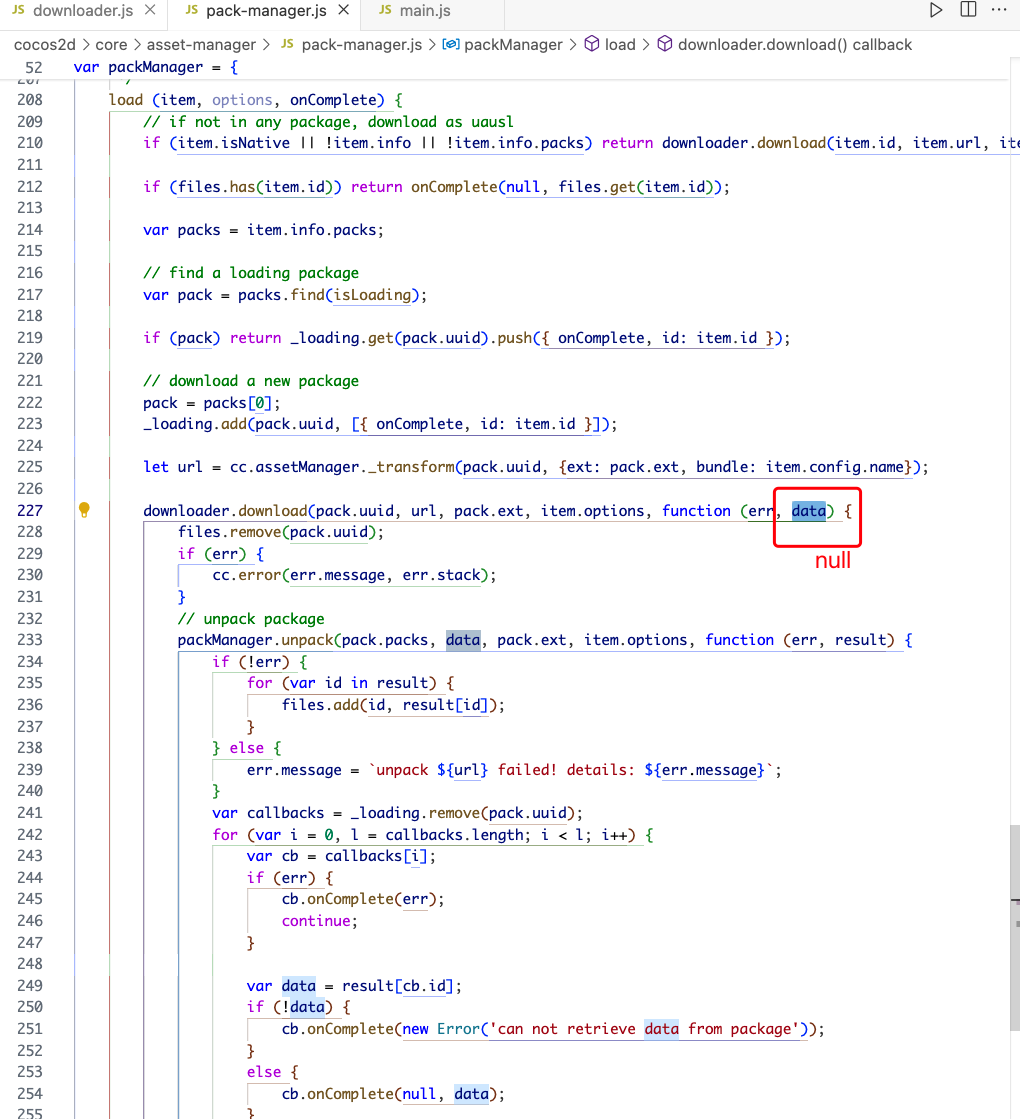Click the string 'can not retrieve data from package'

(645, 1029)
